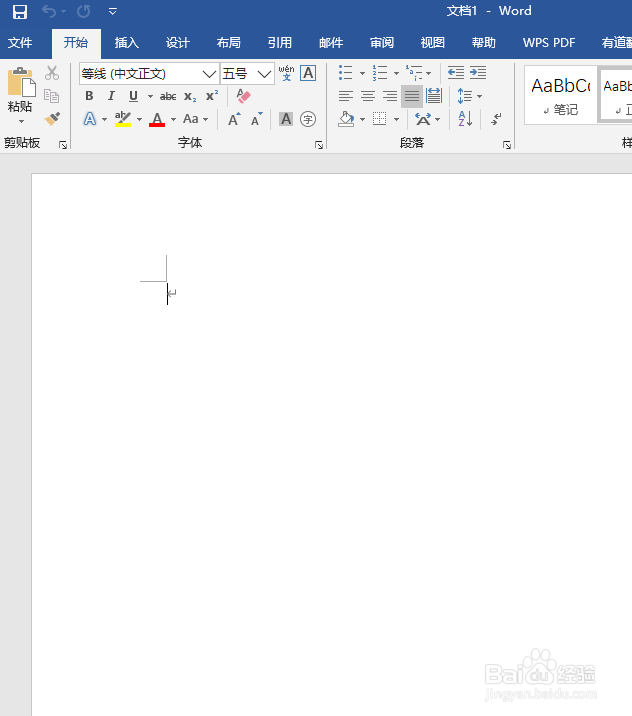The width and height of the screenshot is (632, 716).
Task: Toggle Bold formatting
Action: click(x=90, y=96)
